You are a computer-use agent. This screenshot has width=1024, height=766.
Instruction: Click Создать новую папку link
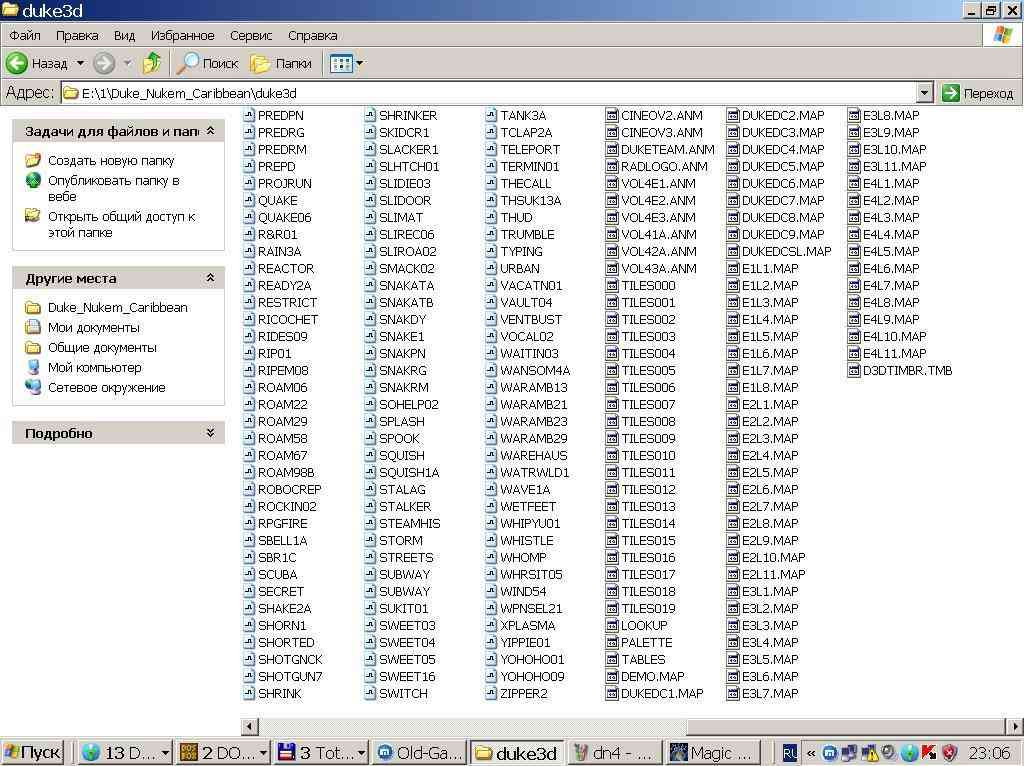pos(111,160)
